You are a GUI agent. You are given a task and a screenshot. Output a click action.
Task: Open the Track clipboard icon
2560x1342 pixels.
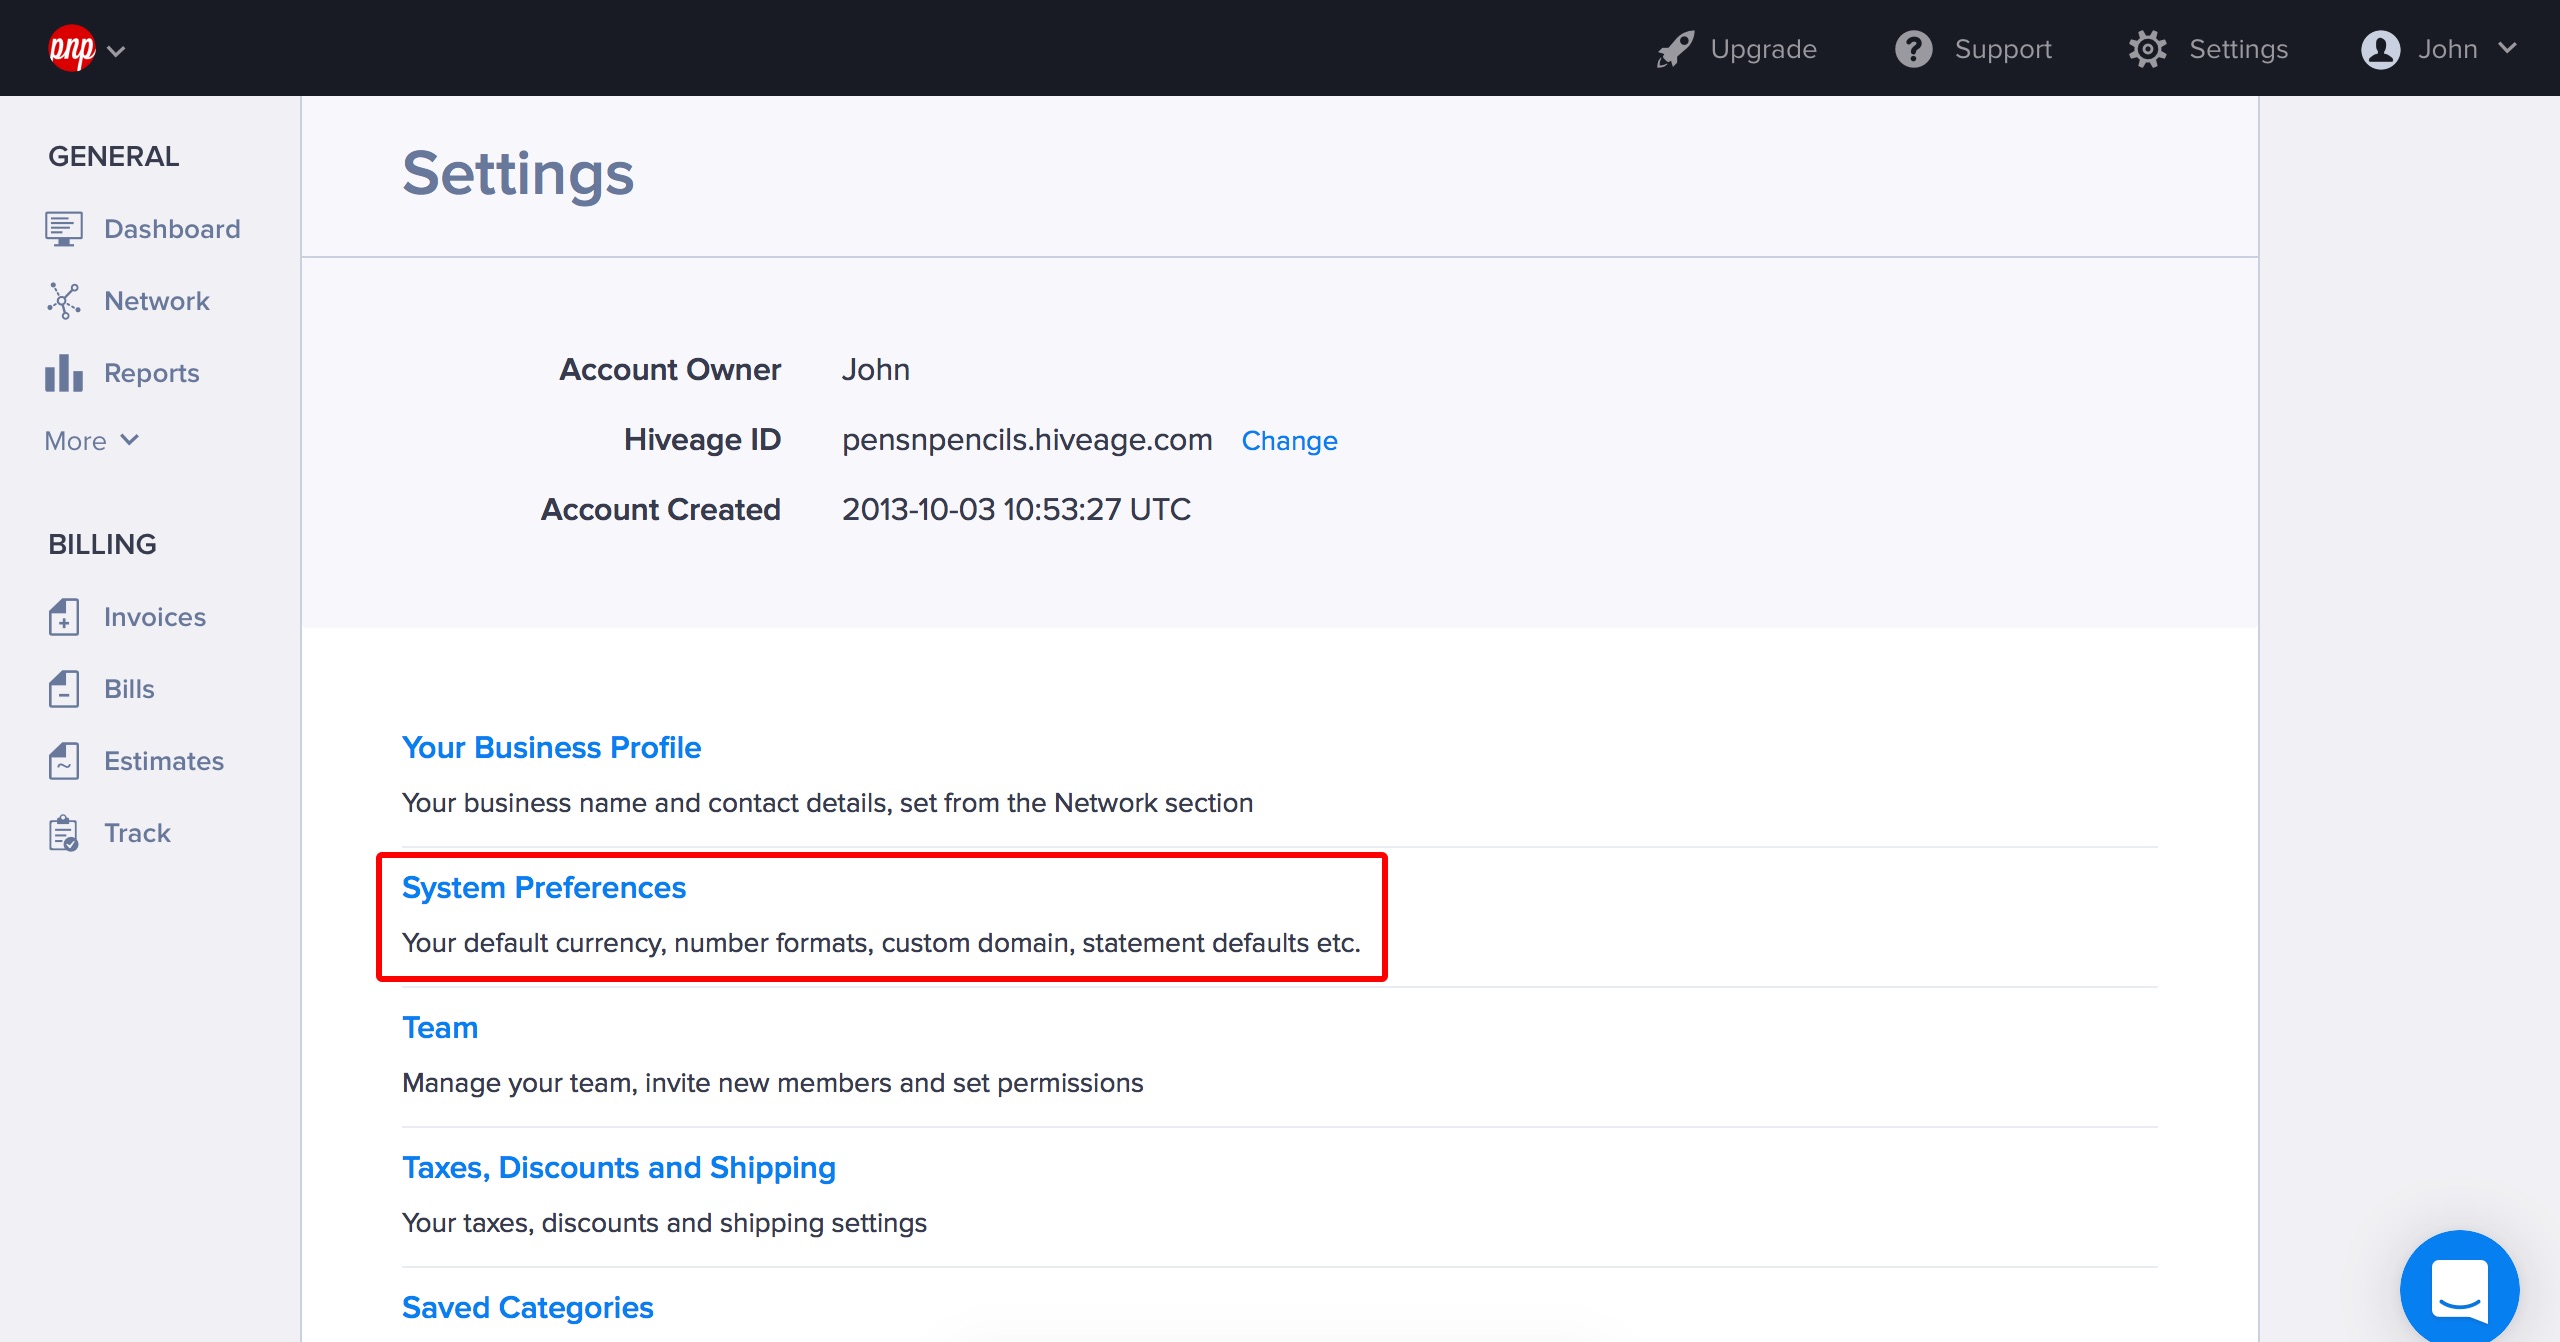pyautogui.click(x=63, y=833)
